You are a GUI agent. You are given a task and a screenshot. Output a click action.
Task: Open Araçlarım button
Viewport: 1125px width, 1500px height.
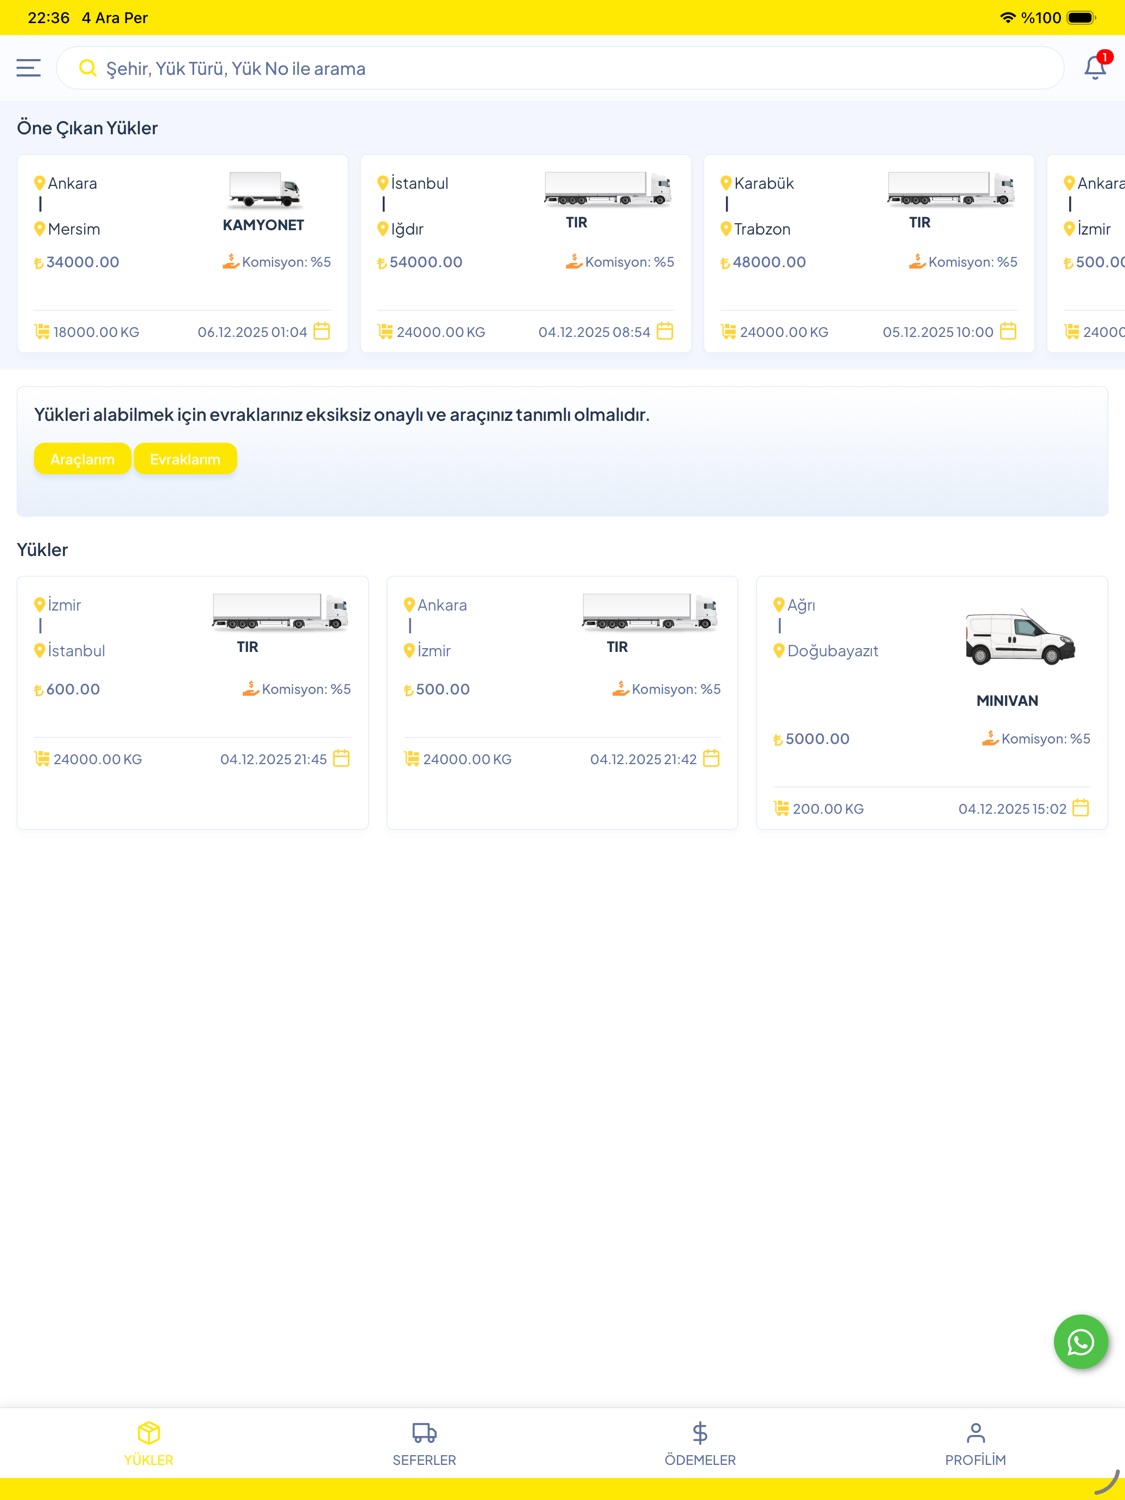pyautogui.click(x=82, y=459)
